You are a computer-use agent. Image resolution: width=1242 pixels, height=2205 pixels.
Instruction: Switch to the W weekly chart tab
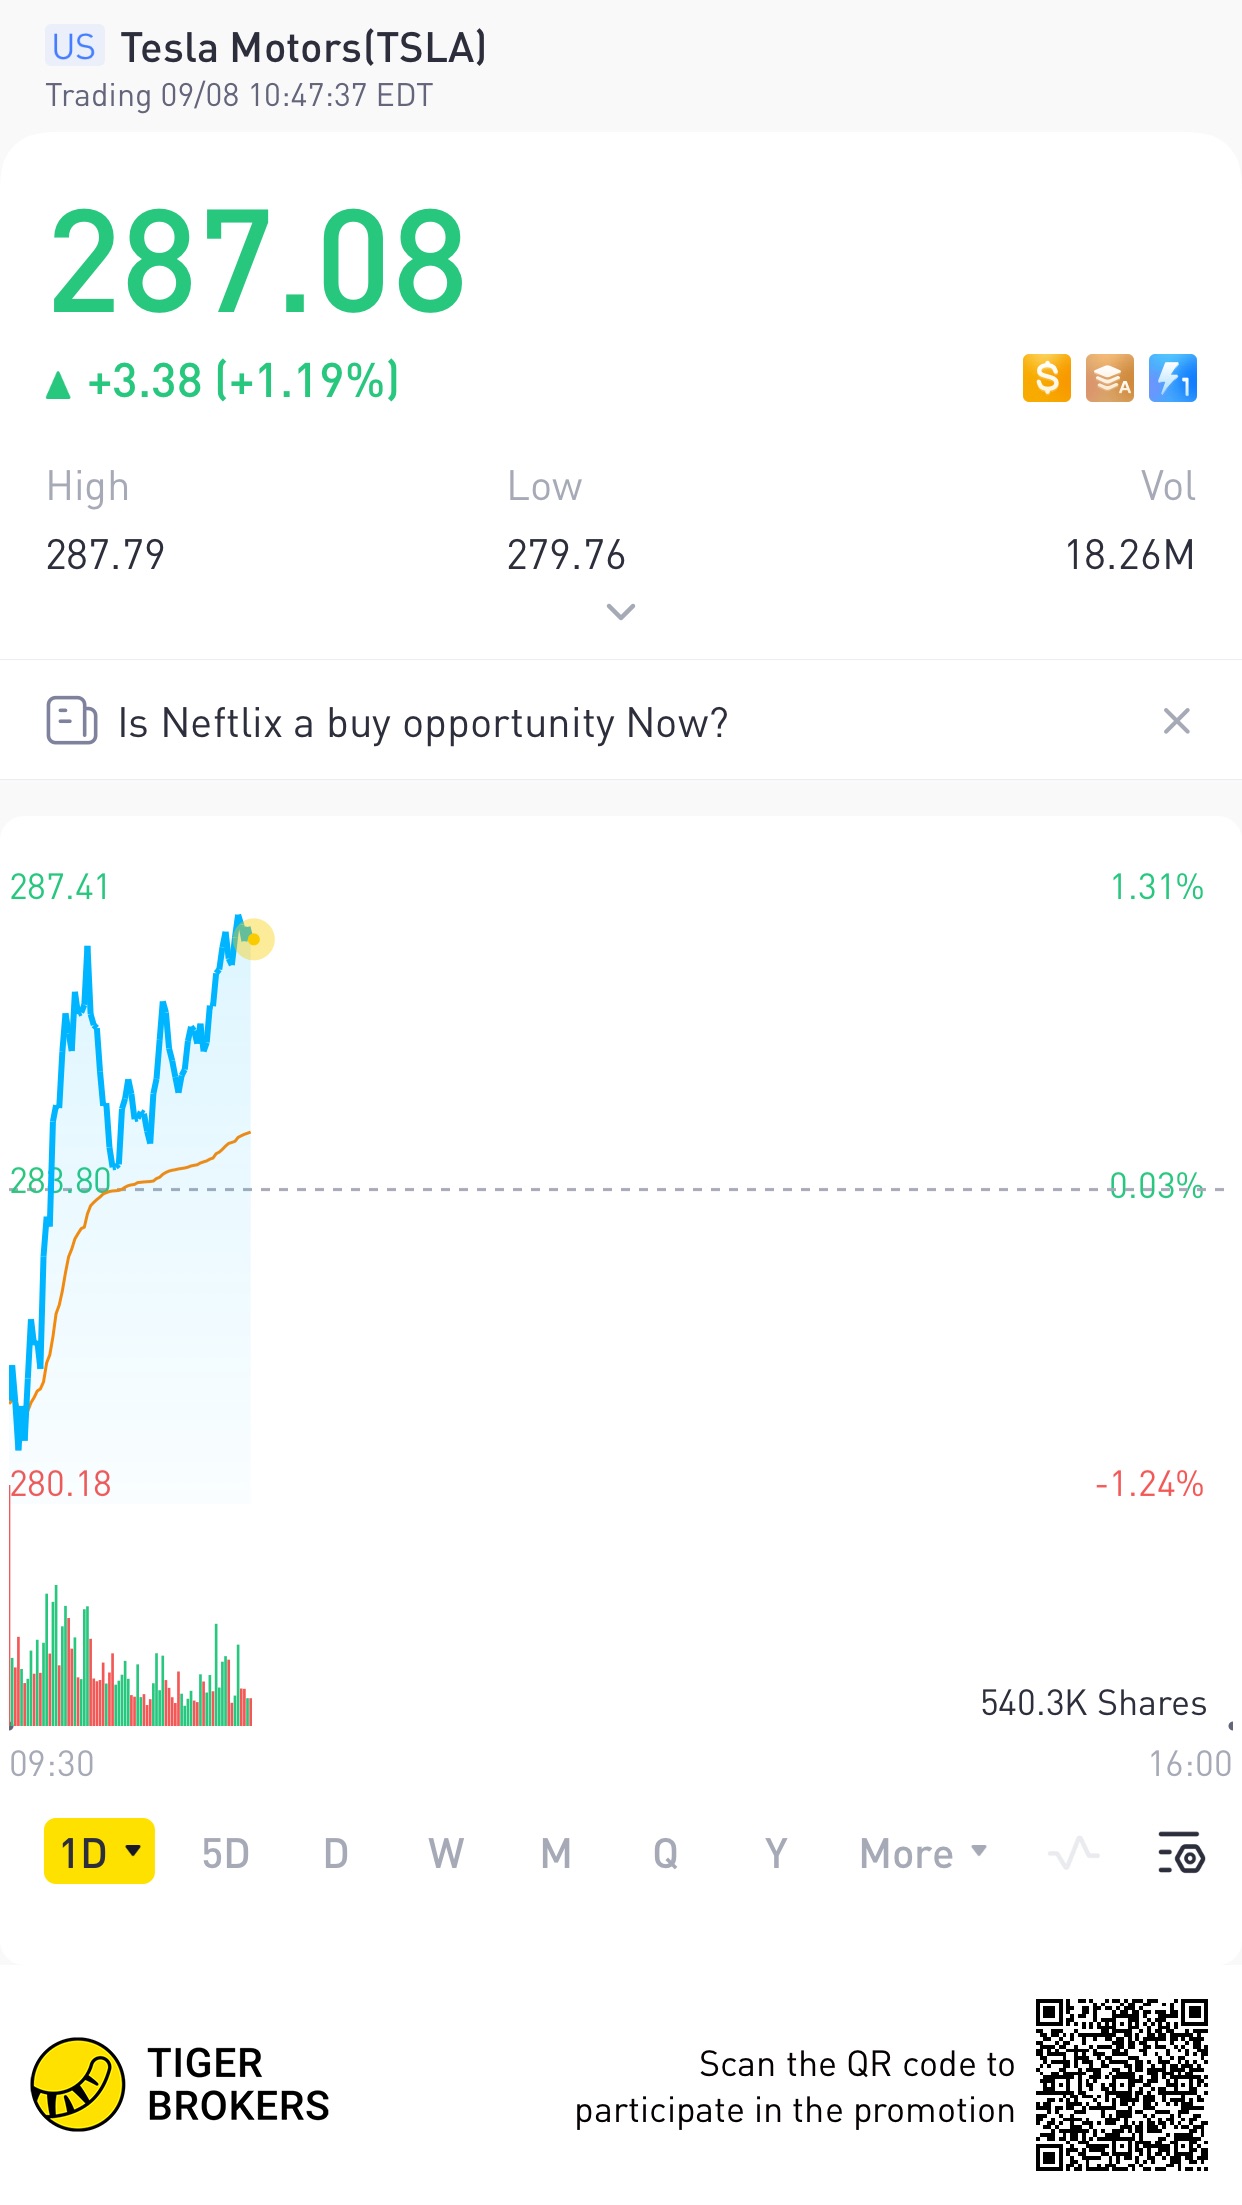(446, 1853)
